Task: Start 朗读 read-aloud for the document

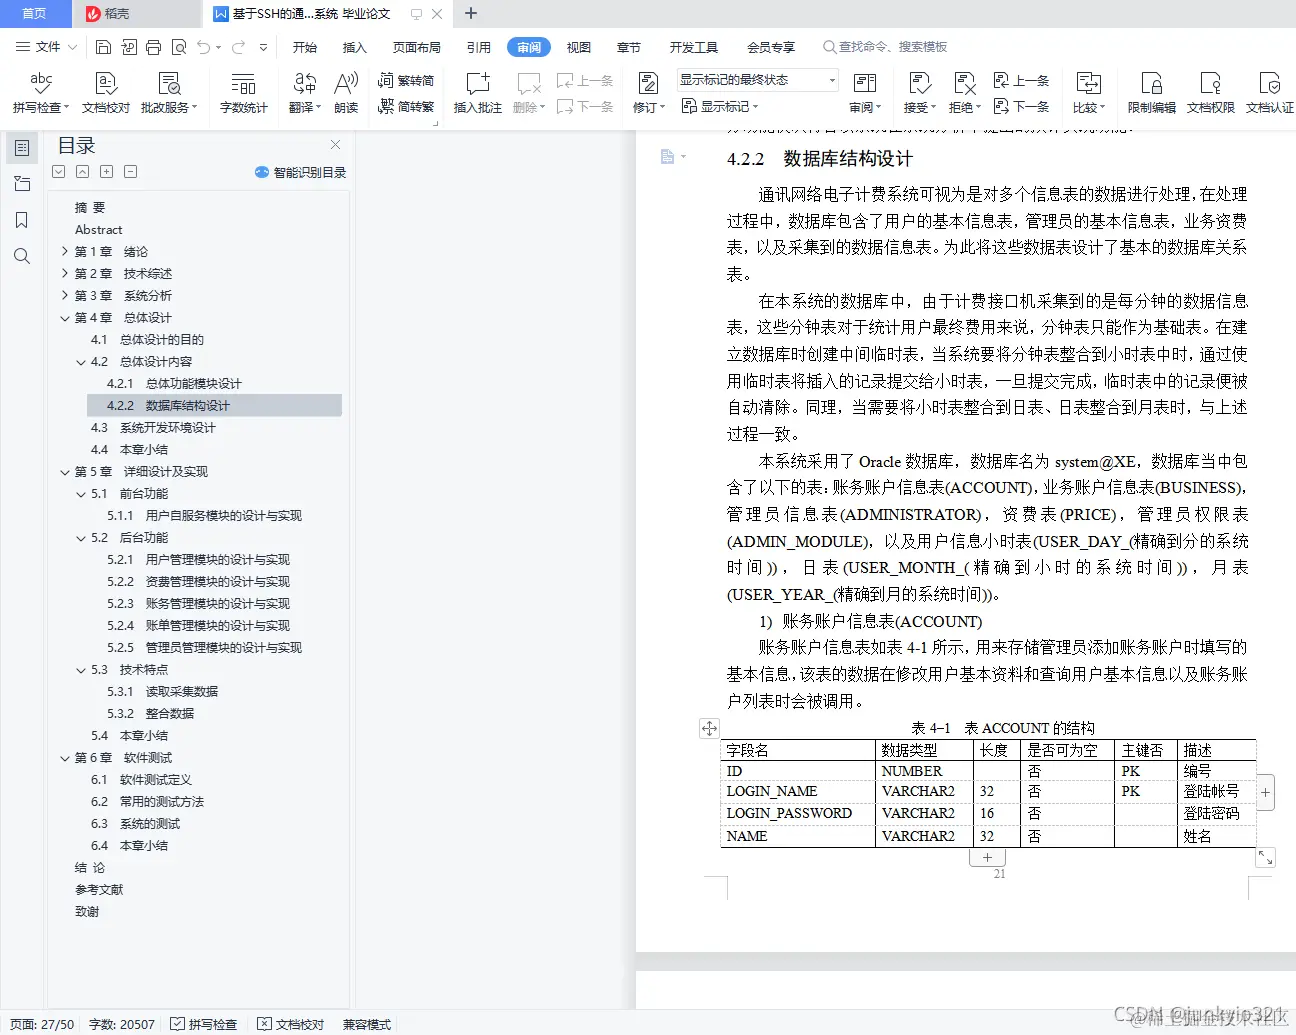Action: click(345, 93)
